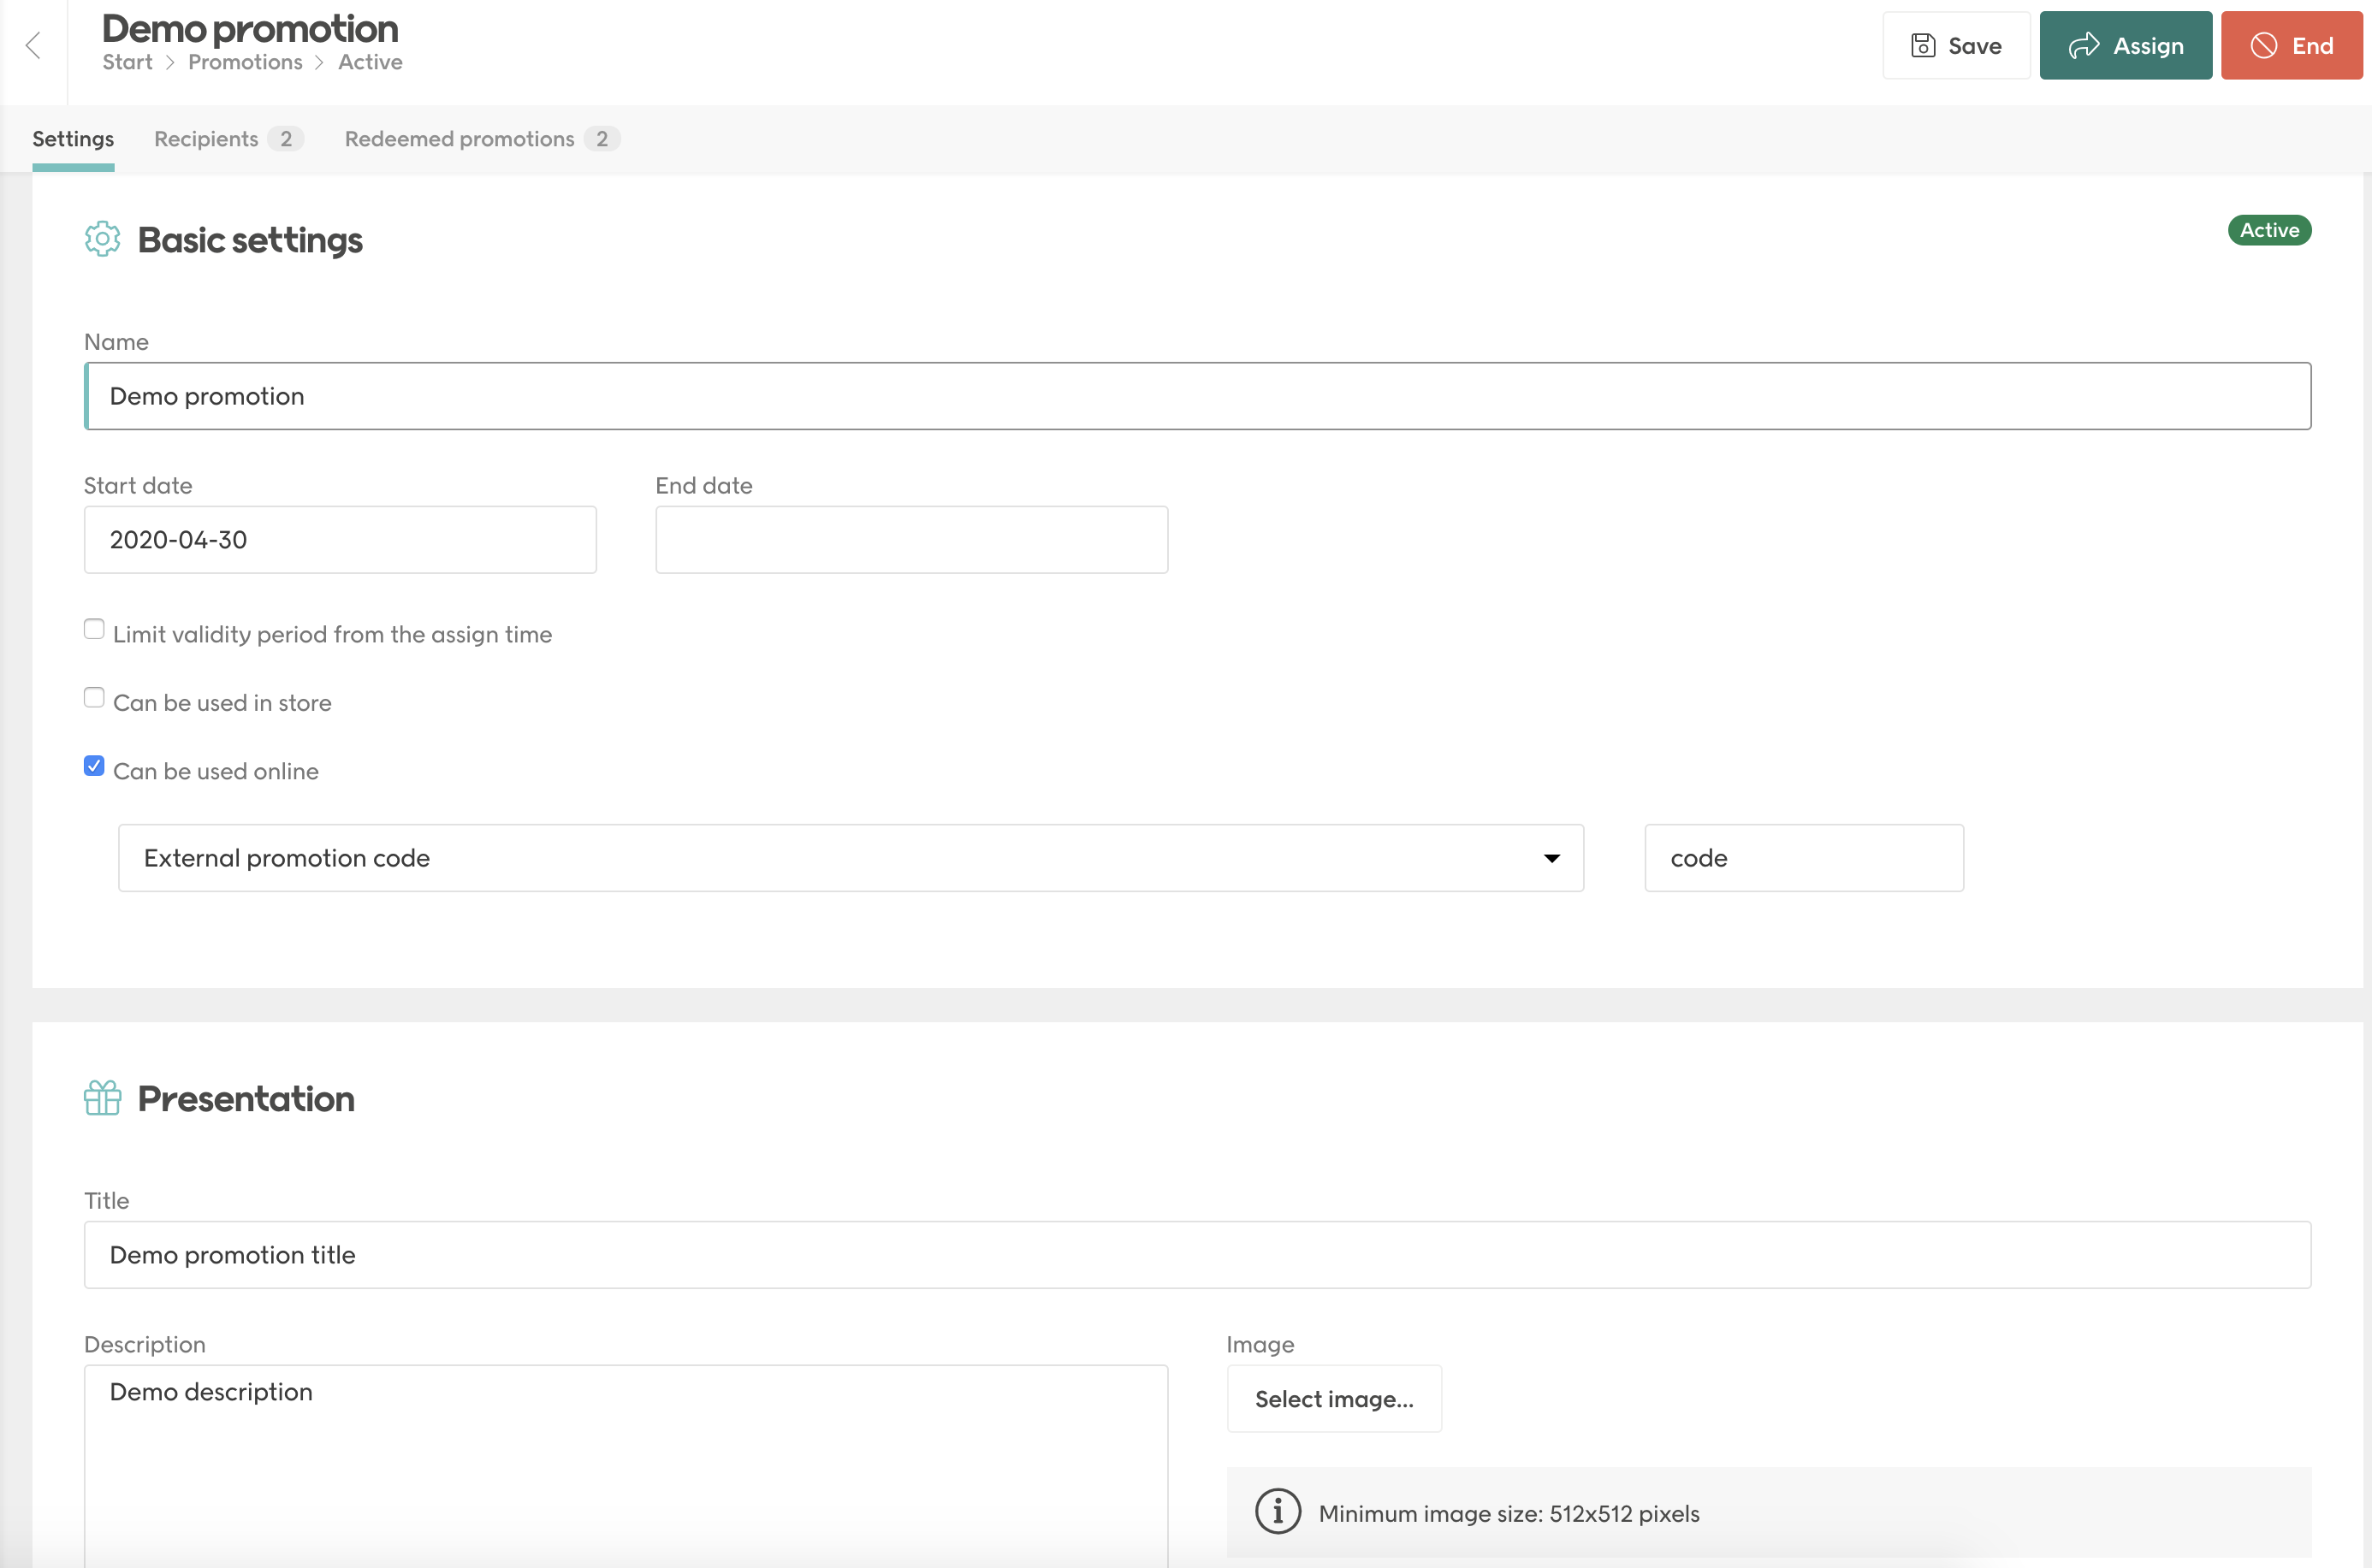Click the Start breadcrumb link
The height and width of the screenshot is (1568, 2372).
(127, 62)
